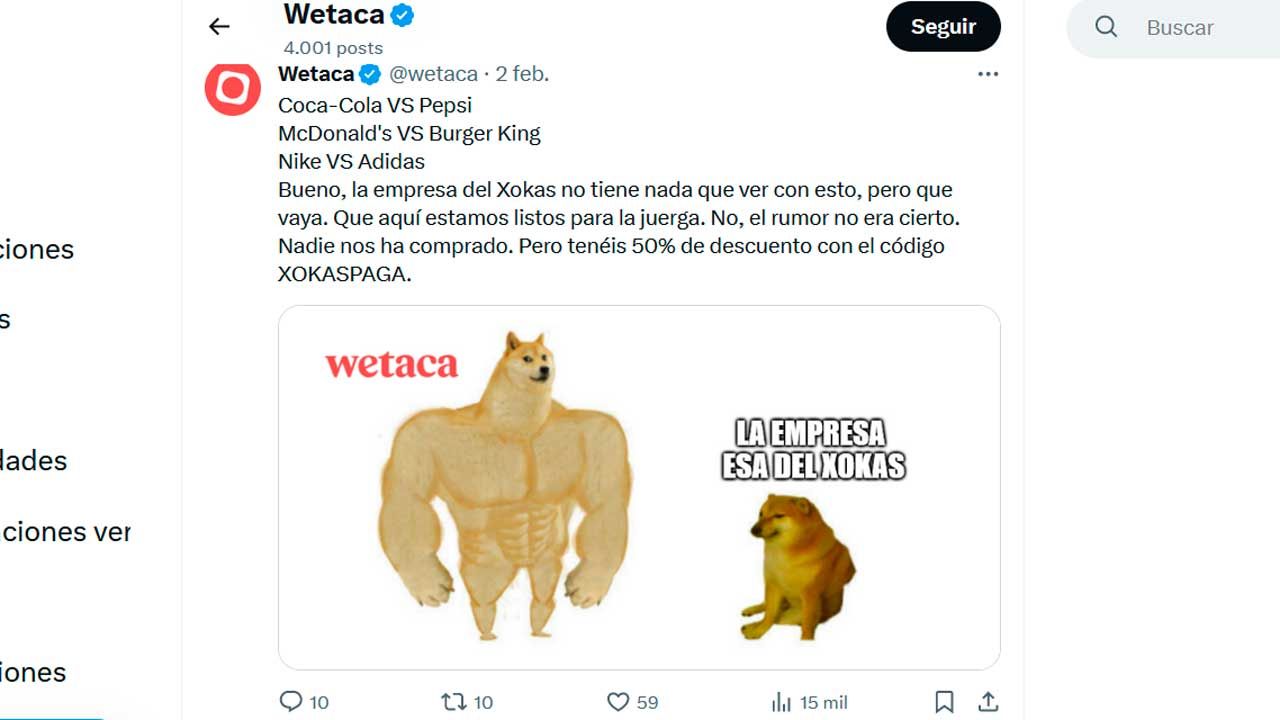The width and height of the screenshot is (1280, 720).
Task: Click the magnifying glass search icon
Action: 1106,27
